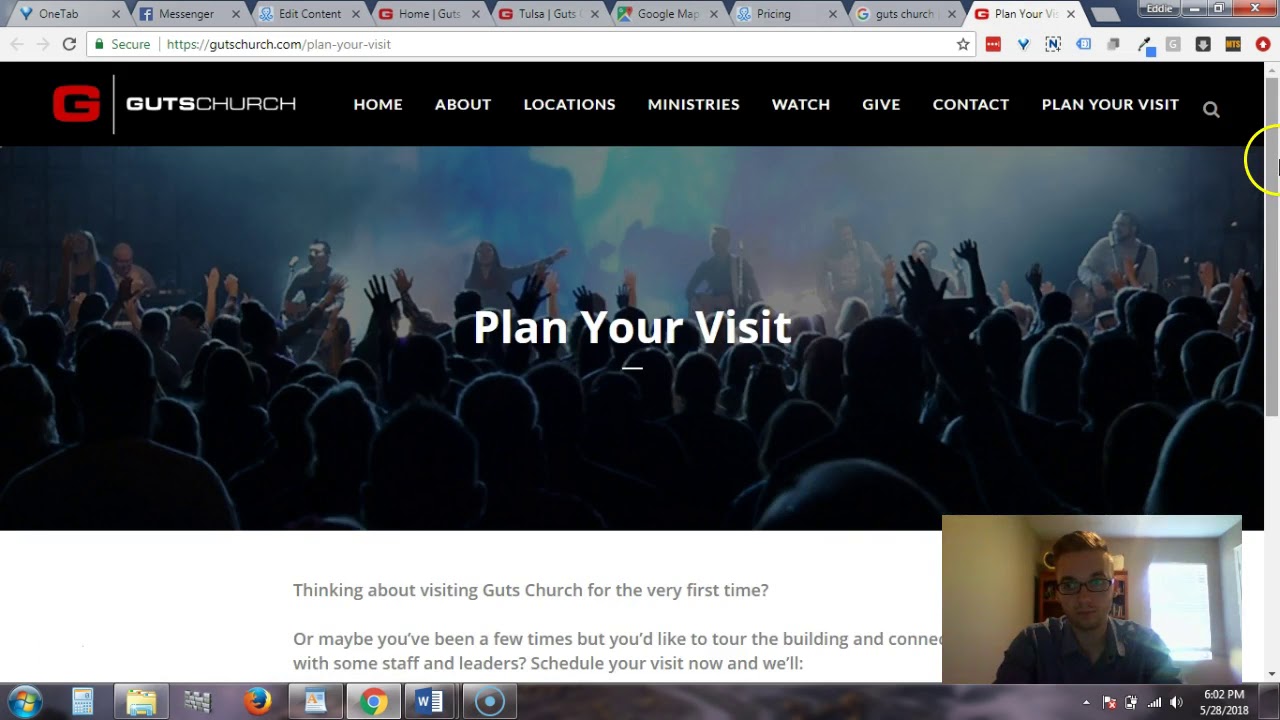Open the MINISTRIES navigation menu

click(693, 104)
